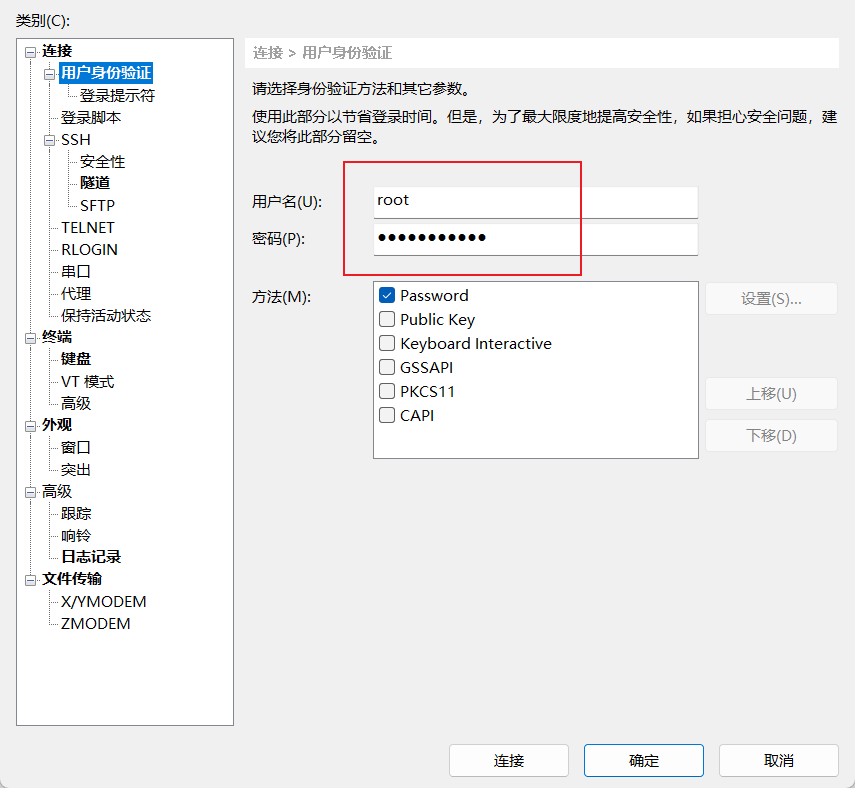Select 高级 under 终端 in tree

tap(76, 403)
